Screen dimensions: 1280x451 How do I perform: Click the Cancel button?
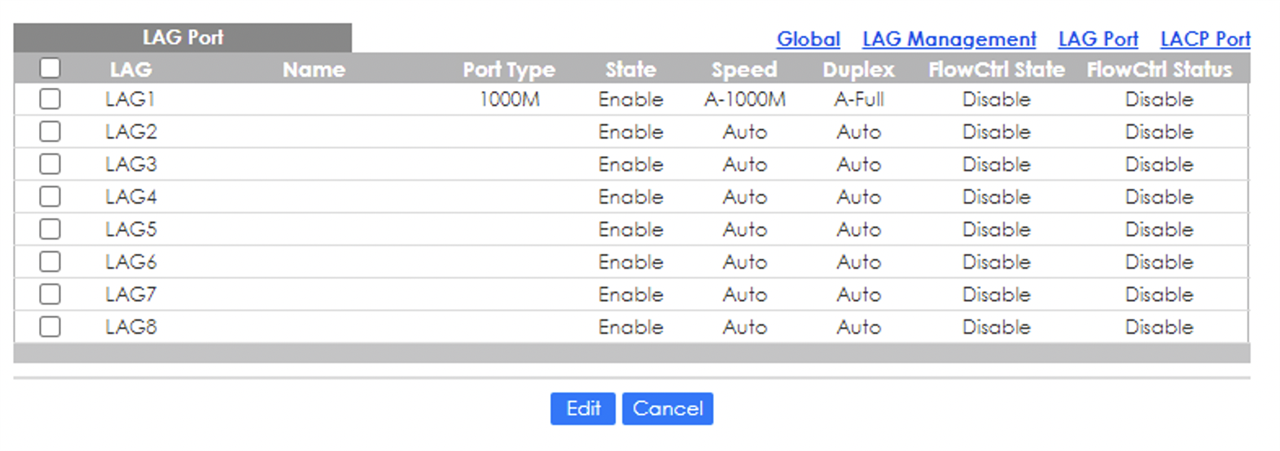click(x=667, y=408)
